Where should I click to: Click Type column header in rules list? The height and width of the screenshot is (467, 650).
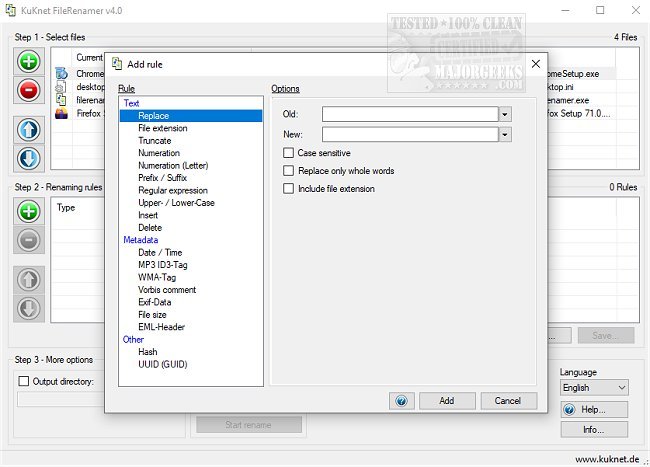pos(66,208)
